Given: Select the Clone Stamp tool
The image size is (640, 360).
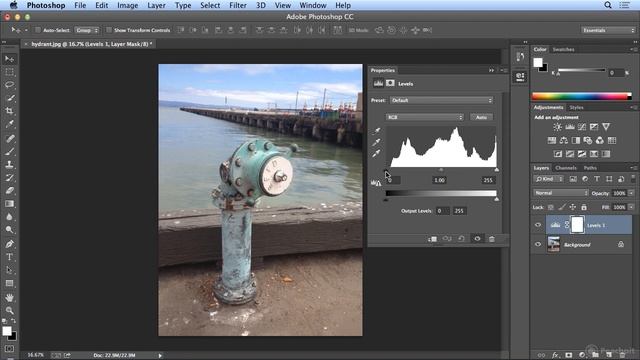Looking at the screenshot, I should point(9,164).
